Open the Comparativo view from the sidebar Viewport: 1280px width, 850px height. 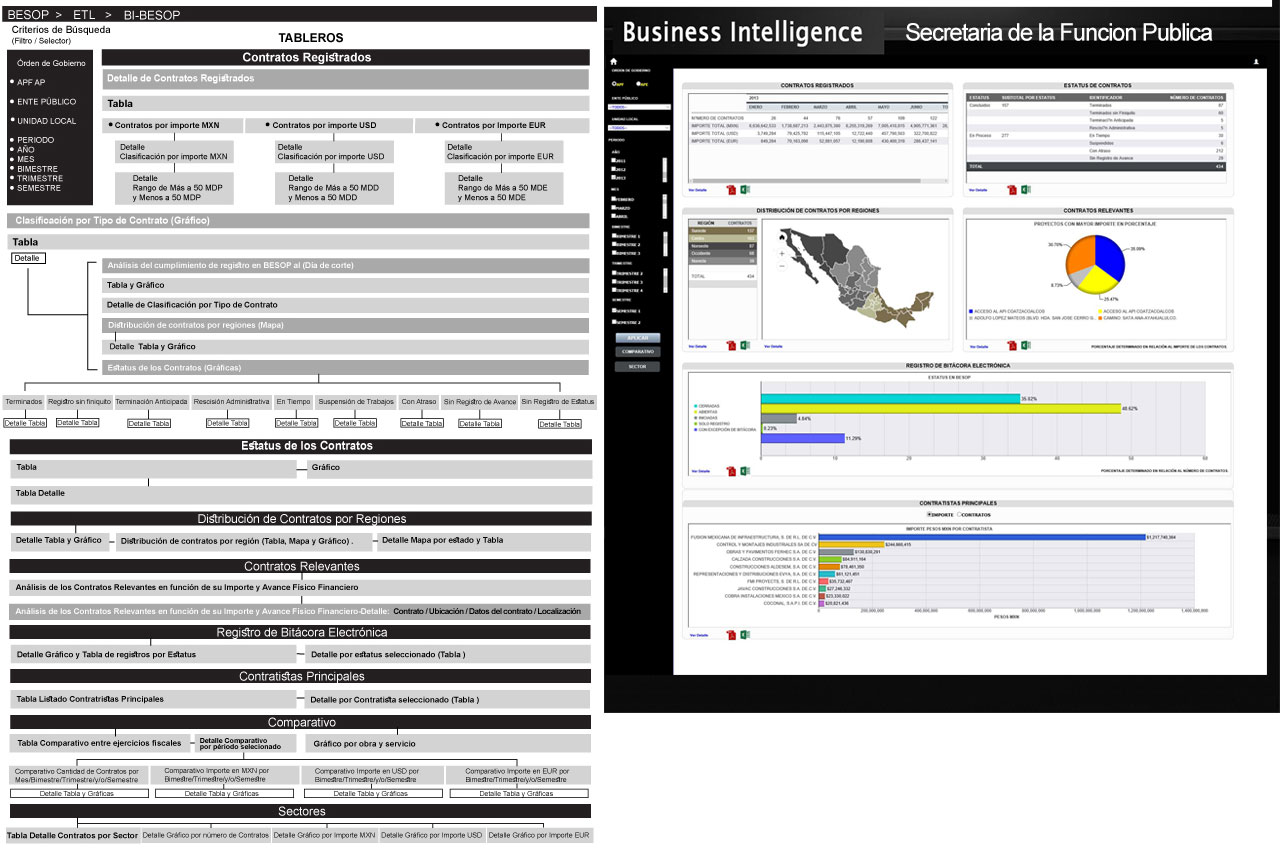click(638, 352)
